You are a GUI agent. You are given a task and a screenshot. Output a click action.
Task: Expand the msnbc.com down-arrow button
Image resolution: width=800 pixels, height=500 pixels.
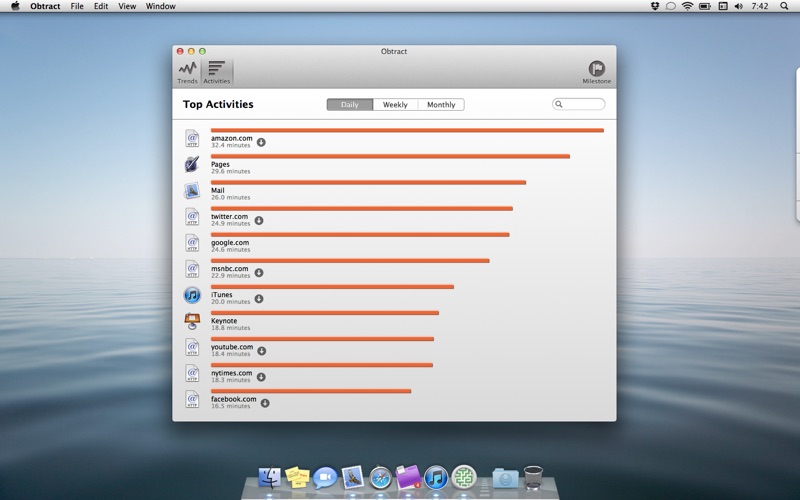(259, 272)
